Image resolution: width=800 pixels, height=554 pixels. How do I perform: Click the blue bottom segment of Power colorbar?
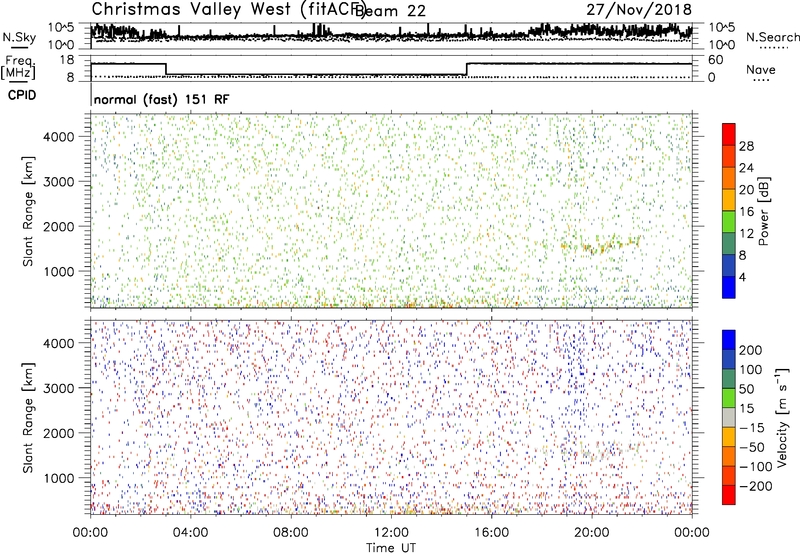[729, 287]
